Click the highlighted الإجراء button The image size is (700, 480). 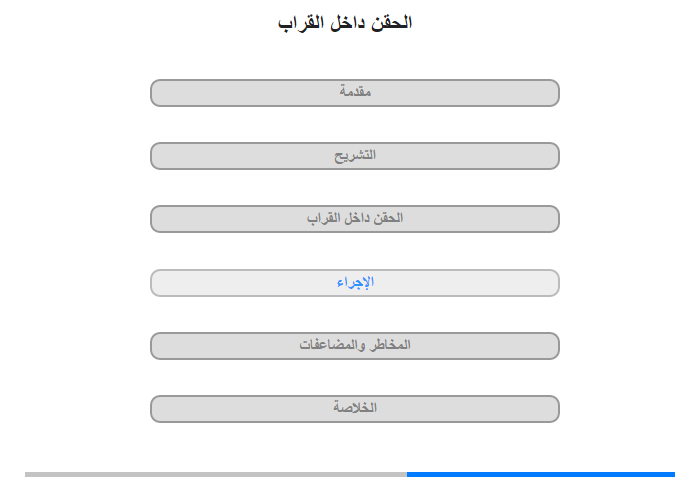pos(355,283)
